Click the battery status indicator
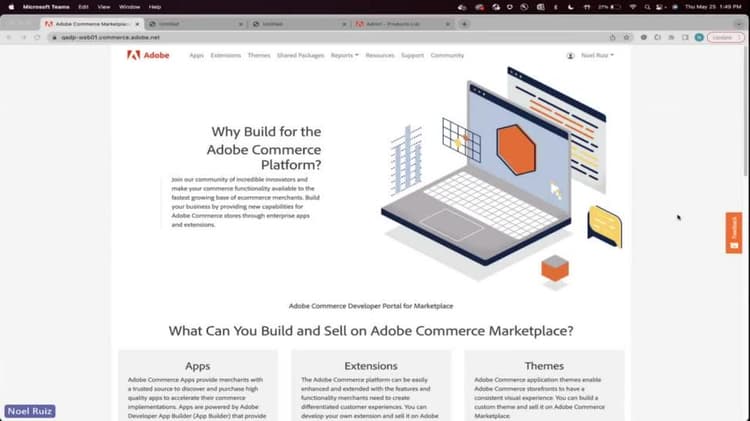Screen dimensions: 750x421 click(x=609, y=7)
